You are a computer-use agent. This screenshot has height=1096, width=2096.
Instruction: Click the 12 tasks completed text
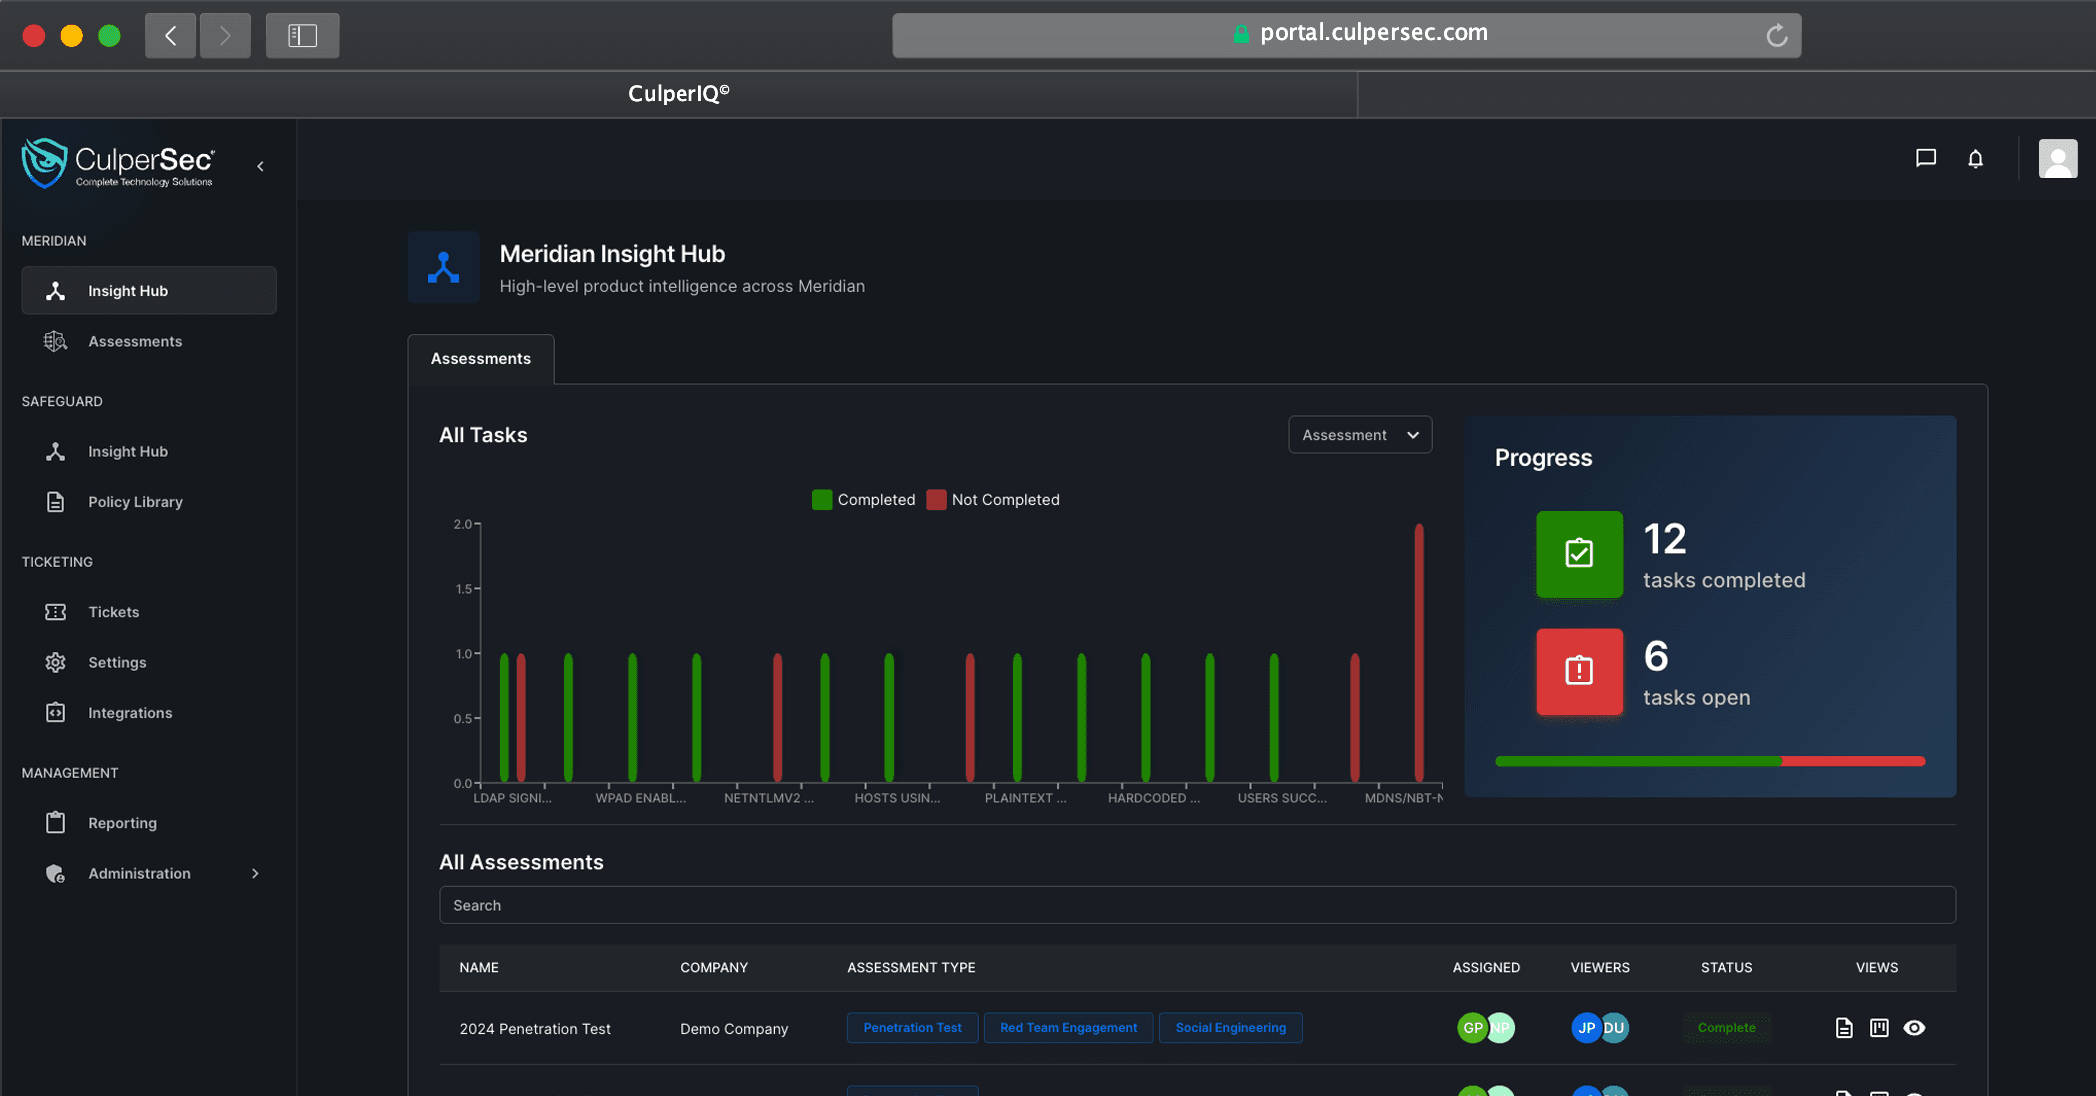[x=1724, y=556]
